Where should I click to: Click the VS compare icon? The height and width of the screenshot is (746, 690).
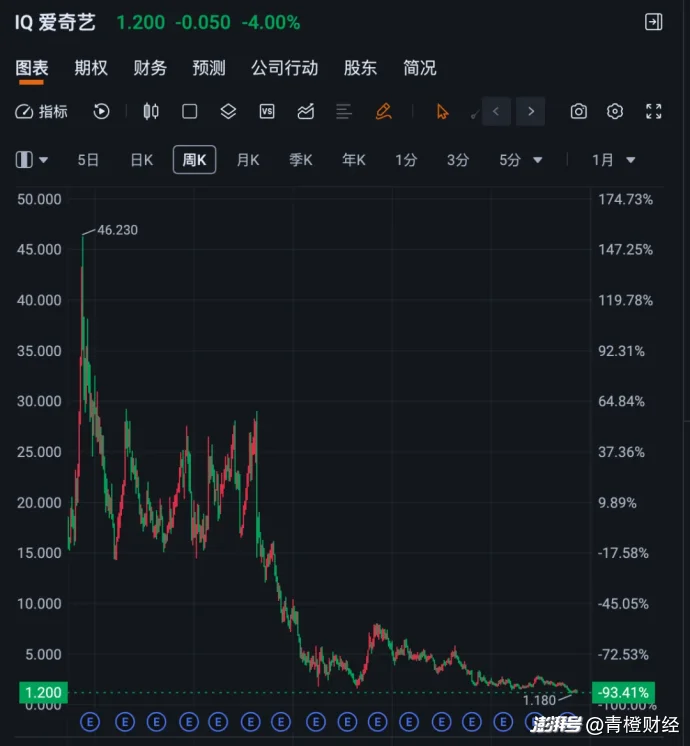coord(267,112)
